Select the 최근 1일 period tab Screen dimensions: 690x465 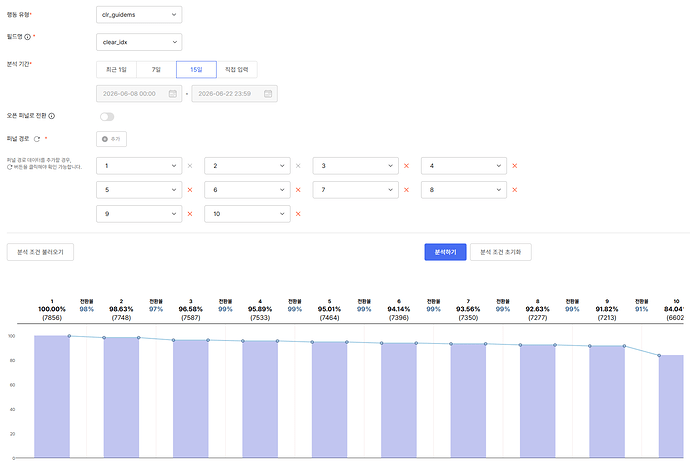[x=116, y=70]
